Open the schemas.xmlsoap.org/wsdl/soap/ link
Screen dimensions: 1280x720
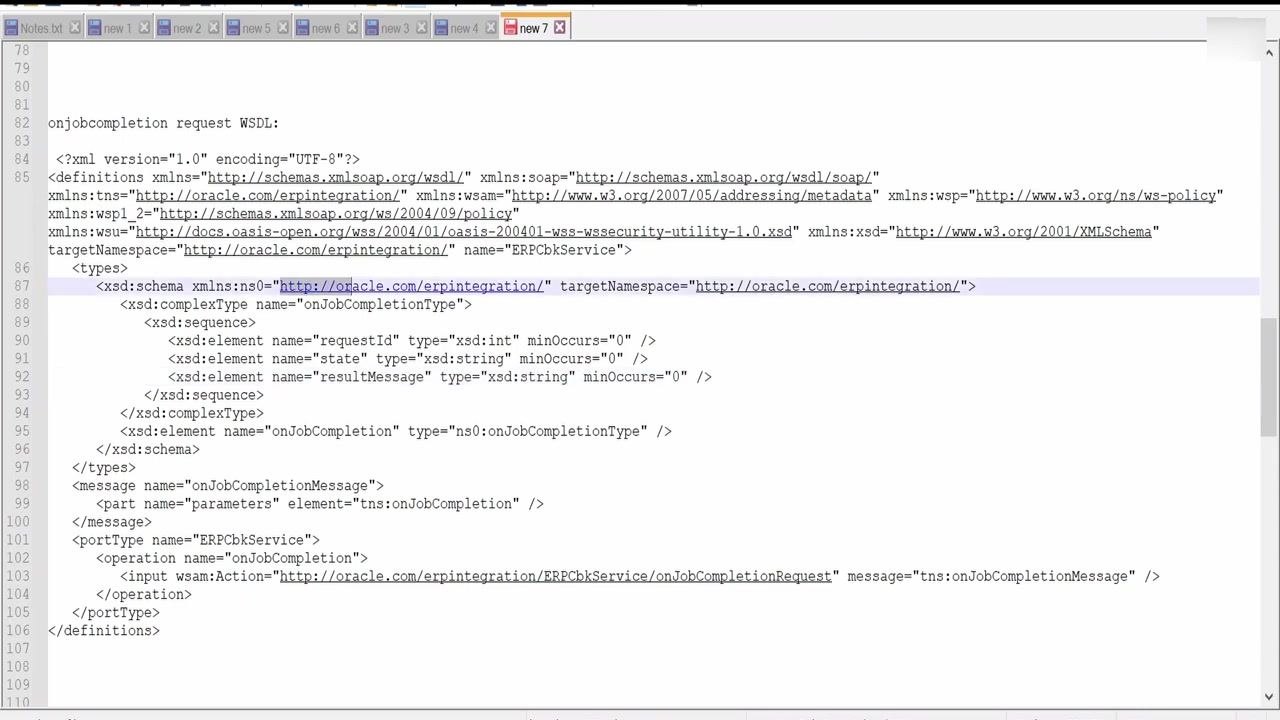pos(724,178)
